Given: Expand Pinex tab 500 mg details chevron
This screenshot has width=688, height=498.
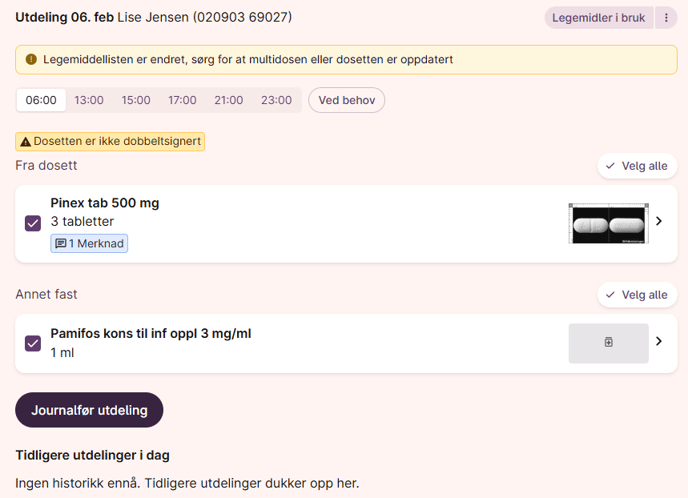Looking at the screenshot, I should [659, 221].
